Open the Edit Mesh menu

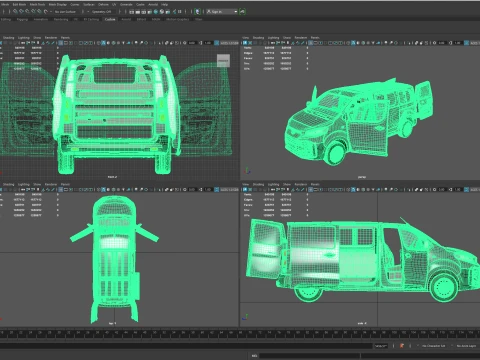point(19,4)
